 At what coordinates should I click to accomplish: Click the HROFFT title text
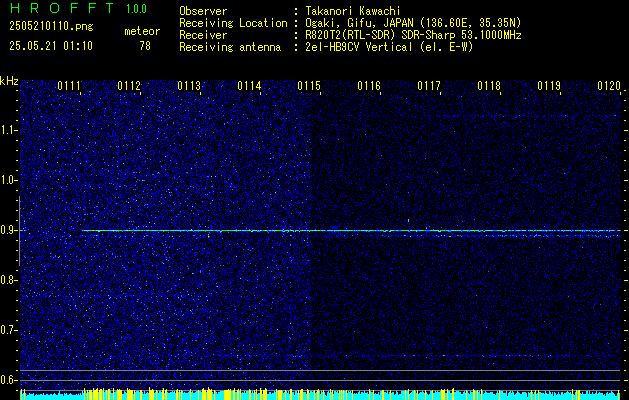[62, 8]
